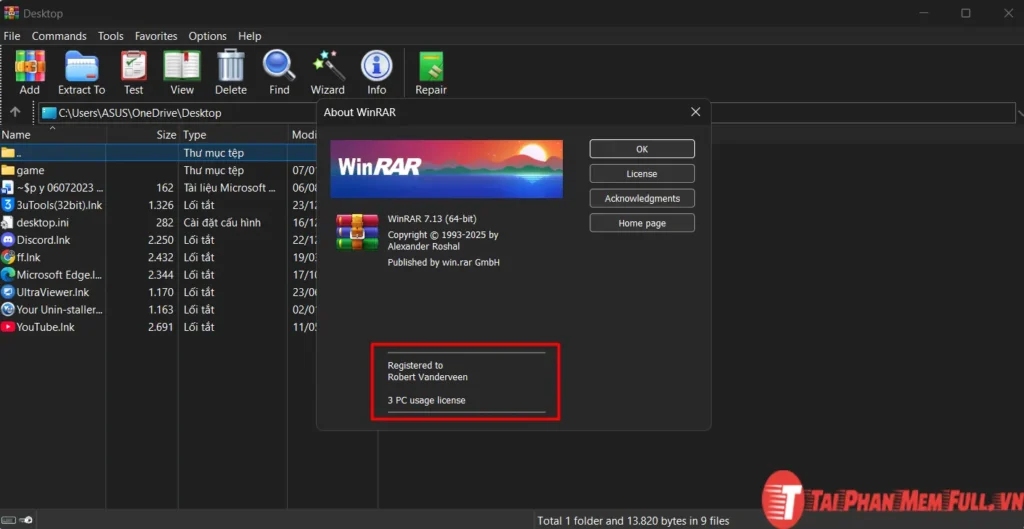Sort by the Size column header
Viewport: 1024px width, 529px height.
(142, 135)
